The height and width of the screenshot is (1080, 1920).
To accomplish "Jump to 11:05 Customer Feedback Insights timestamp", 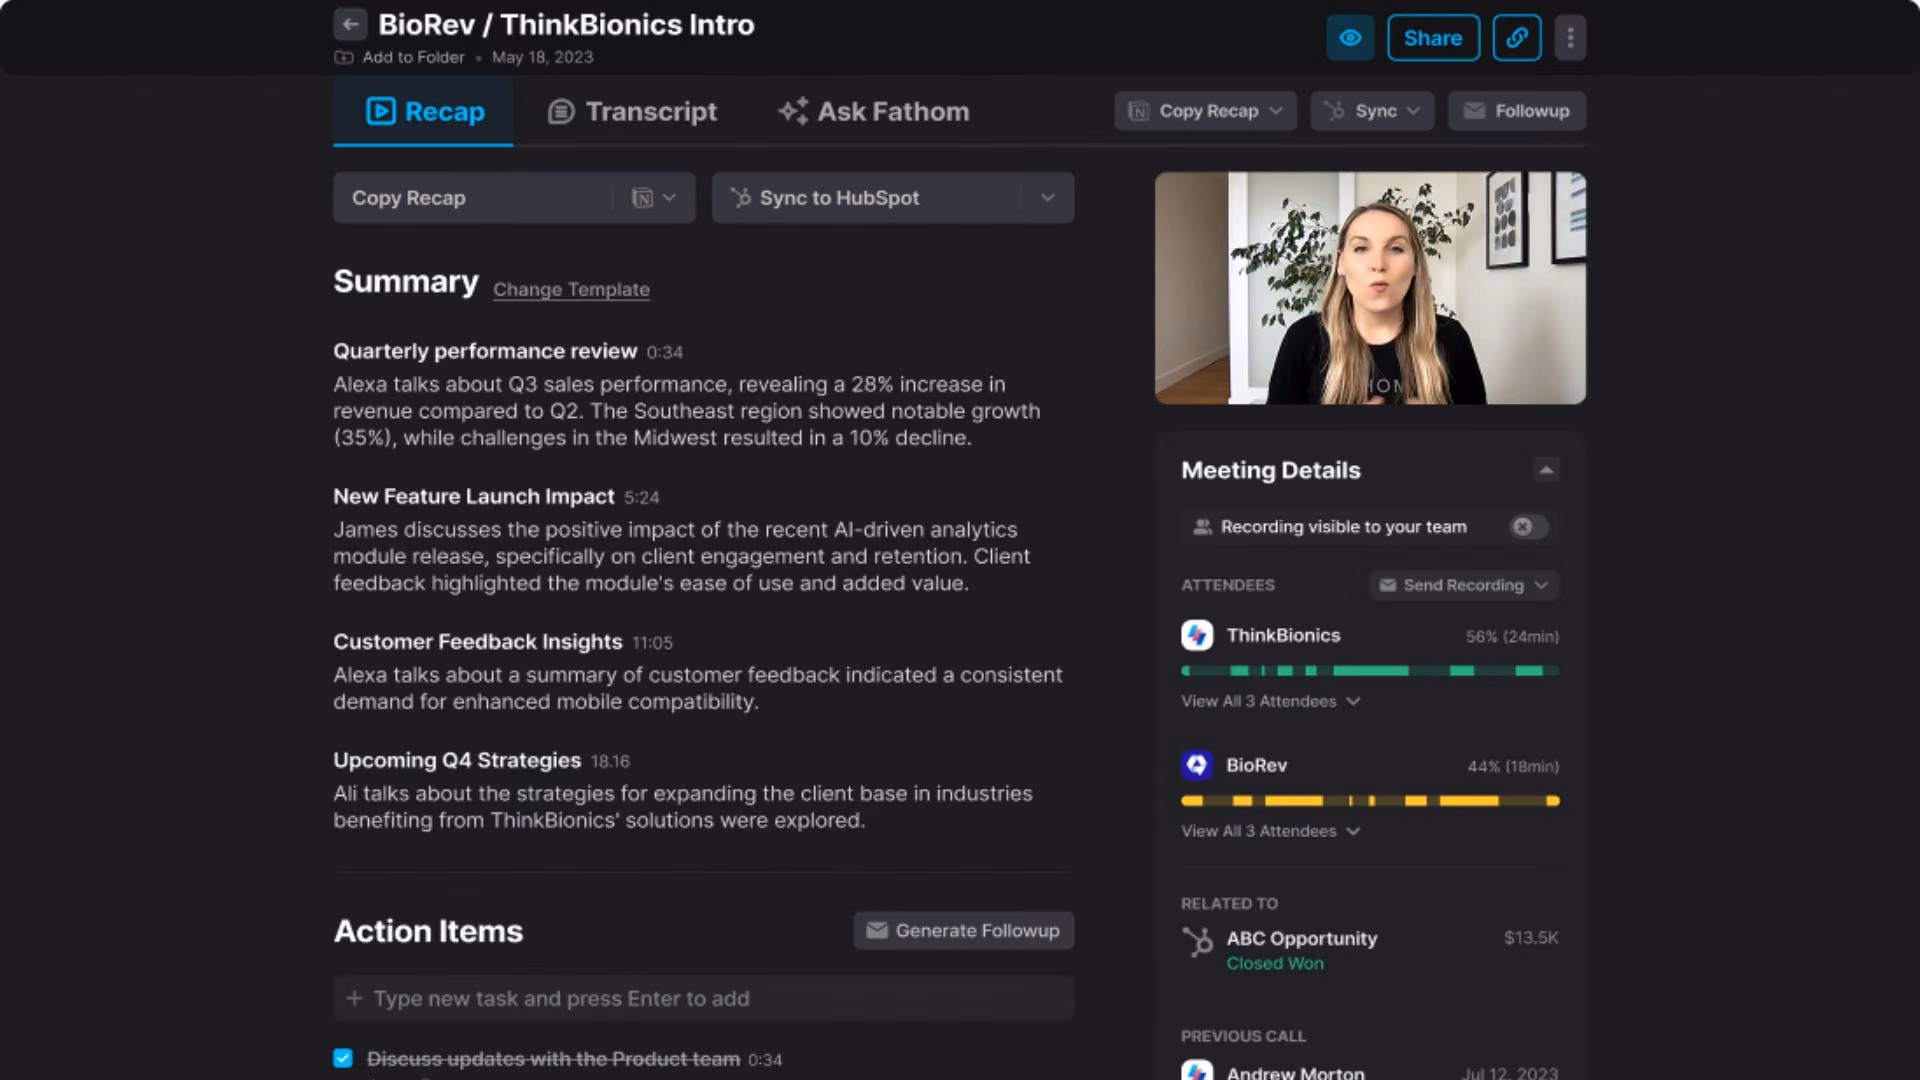I will click(x=652, y=643).
